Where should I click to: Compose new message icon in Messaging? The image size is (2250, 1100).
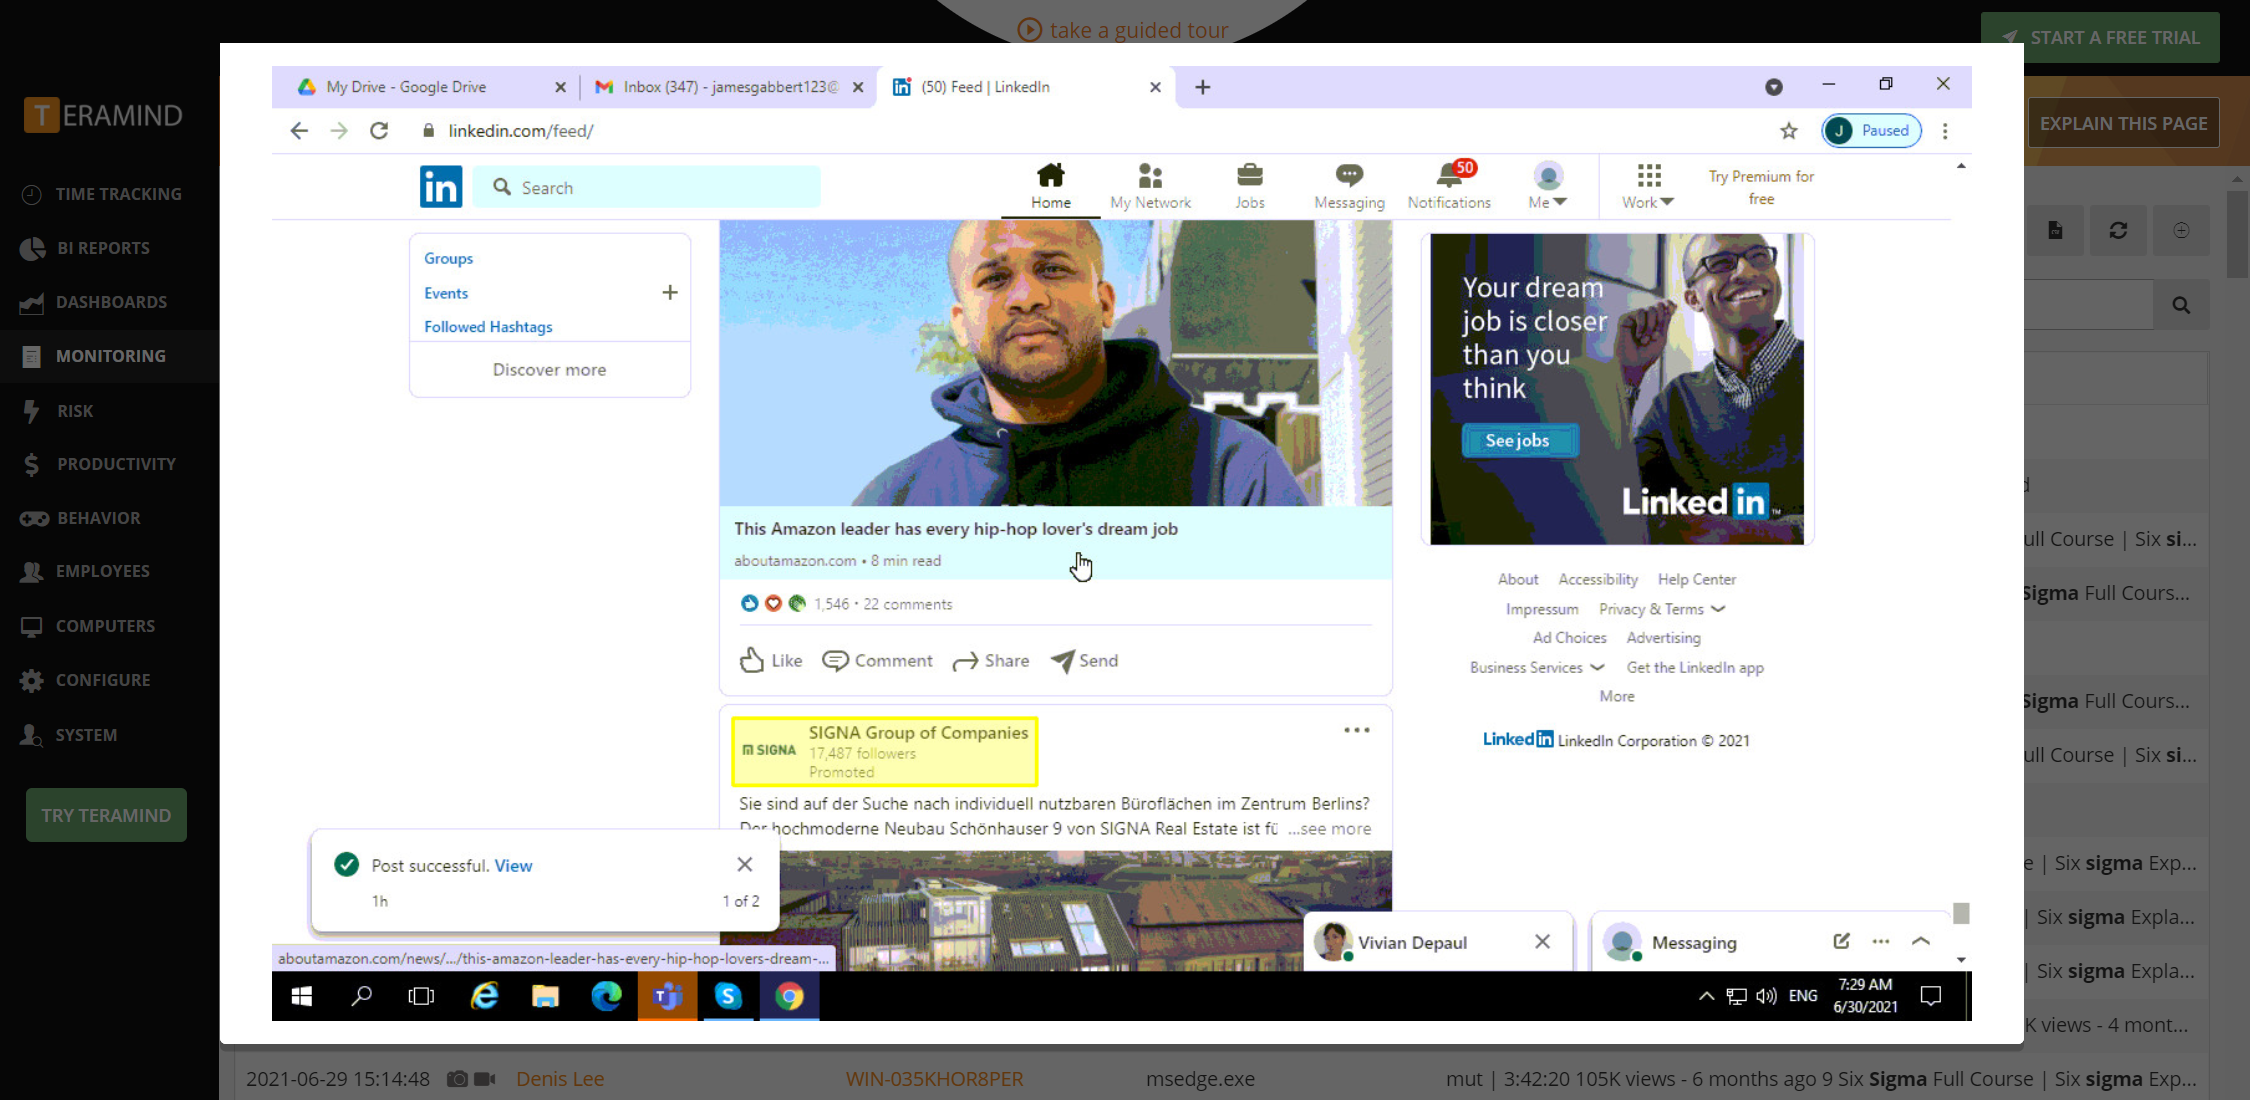point(1841,941)
